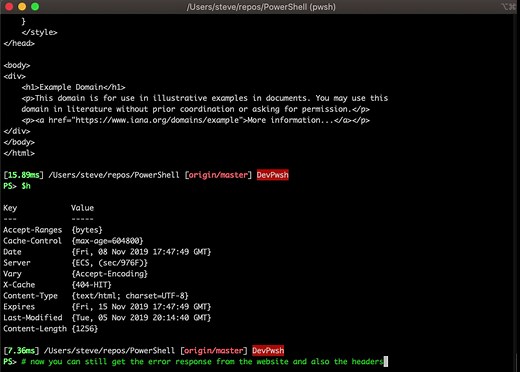Click the 'Expires' key
This screenshot has height=372, width=520.
(x=19, y=307)
